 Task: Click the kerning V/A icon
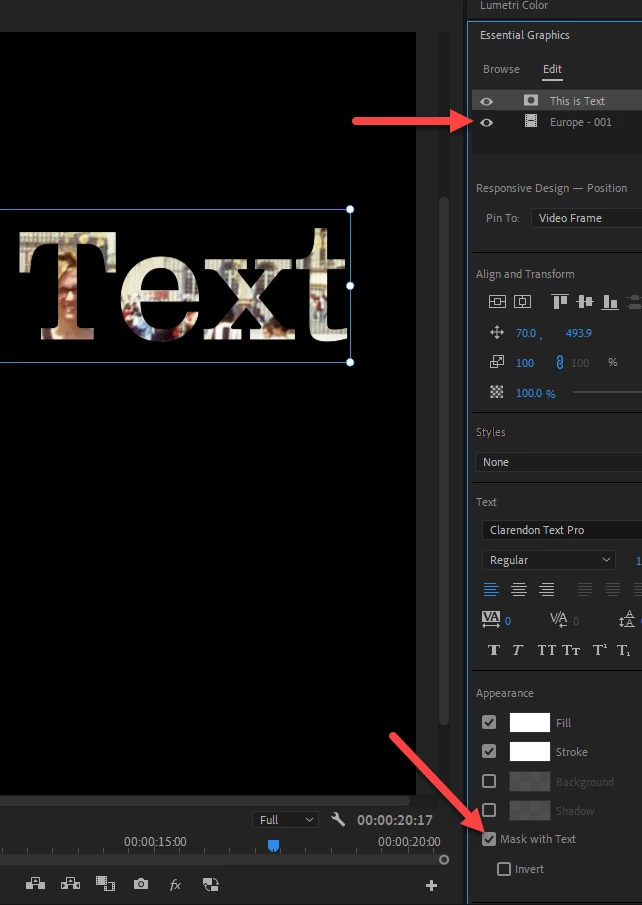[558, 620]
